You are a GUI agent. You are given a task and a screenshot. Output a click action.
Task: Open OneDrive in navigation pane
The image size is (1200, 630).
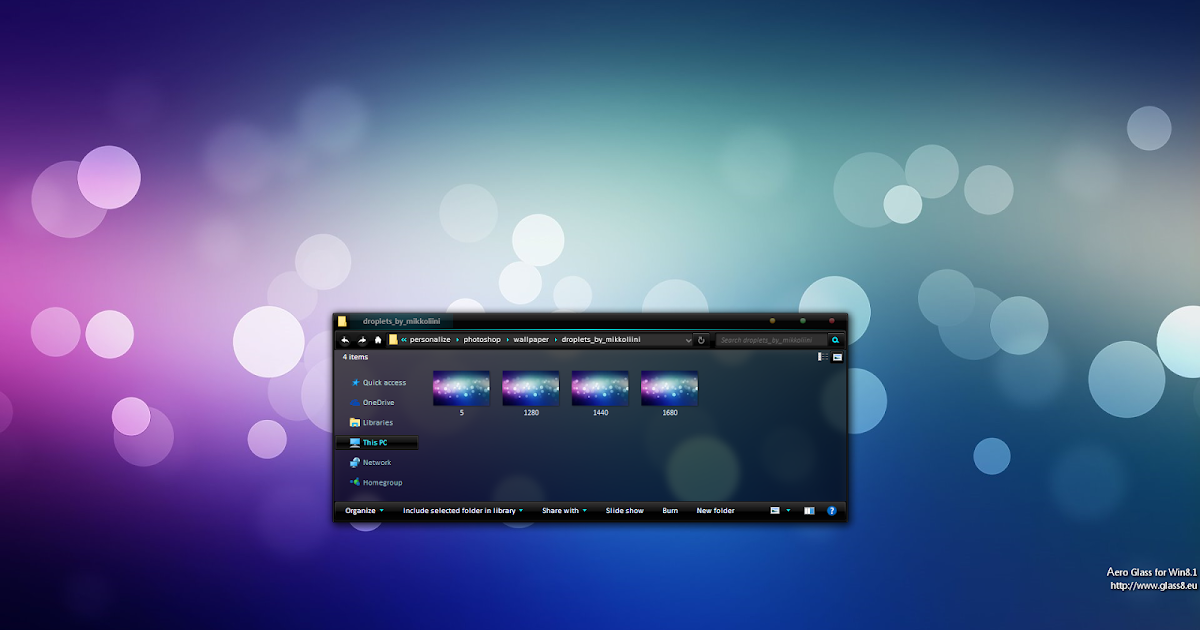371,402
